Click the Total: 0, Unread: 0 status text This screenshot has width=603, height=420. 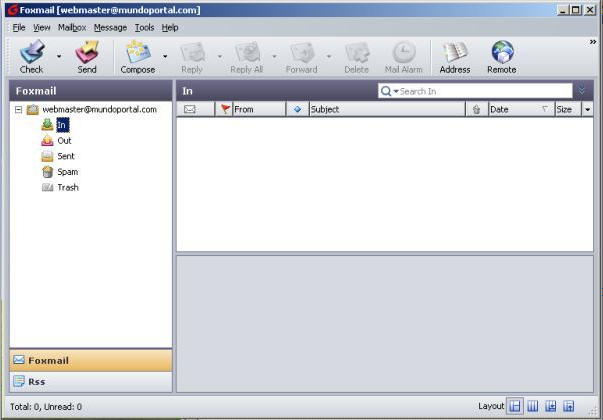click(x=46, y=407)
